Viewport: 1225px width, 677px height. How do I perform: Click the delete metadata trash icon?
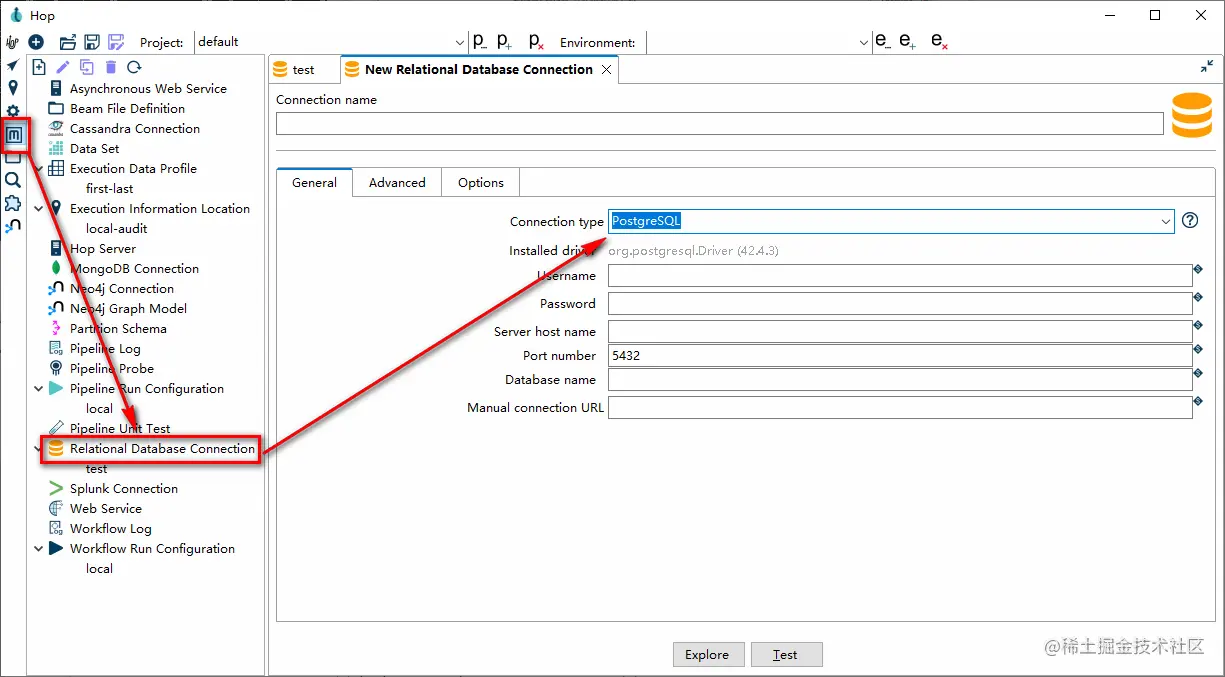pyautogui.click(x=110, y=67)
